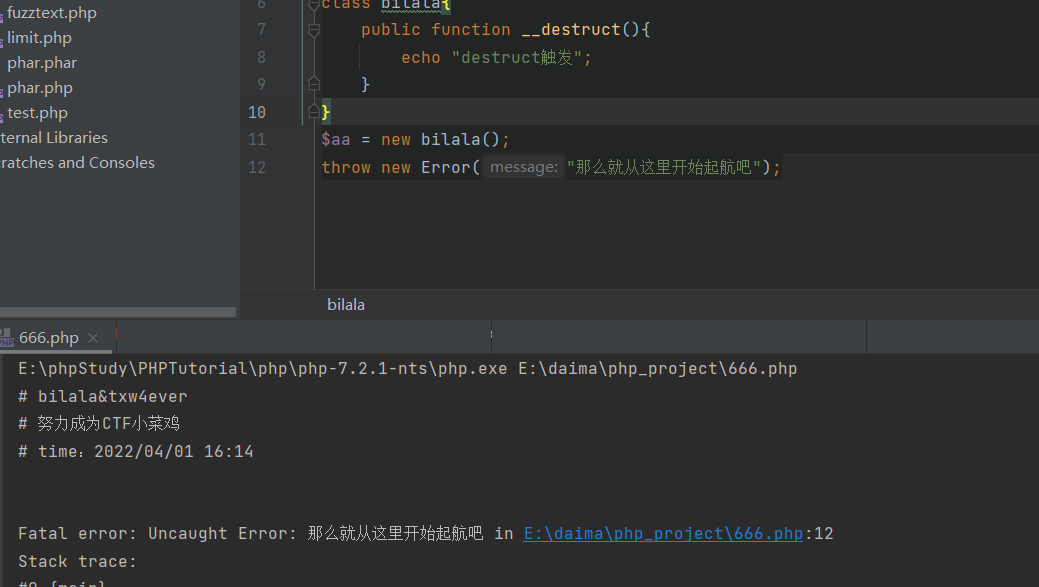Image resolution: width=1039 pixels, height=587 pixels.
Task: Click php.exe command line in console
Action: 408,368
